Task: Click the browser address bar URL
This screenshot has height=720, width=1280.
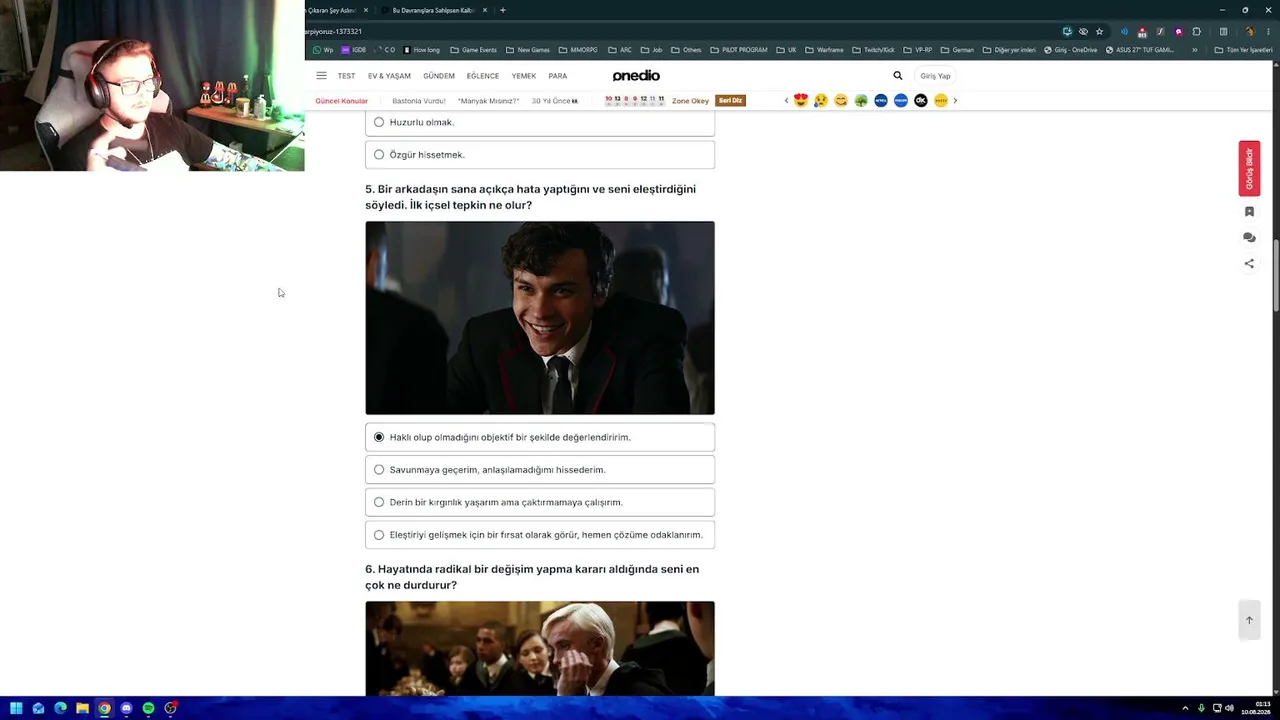Action: pos(334,31)
